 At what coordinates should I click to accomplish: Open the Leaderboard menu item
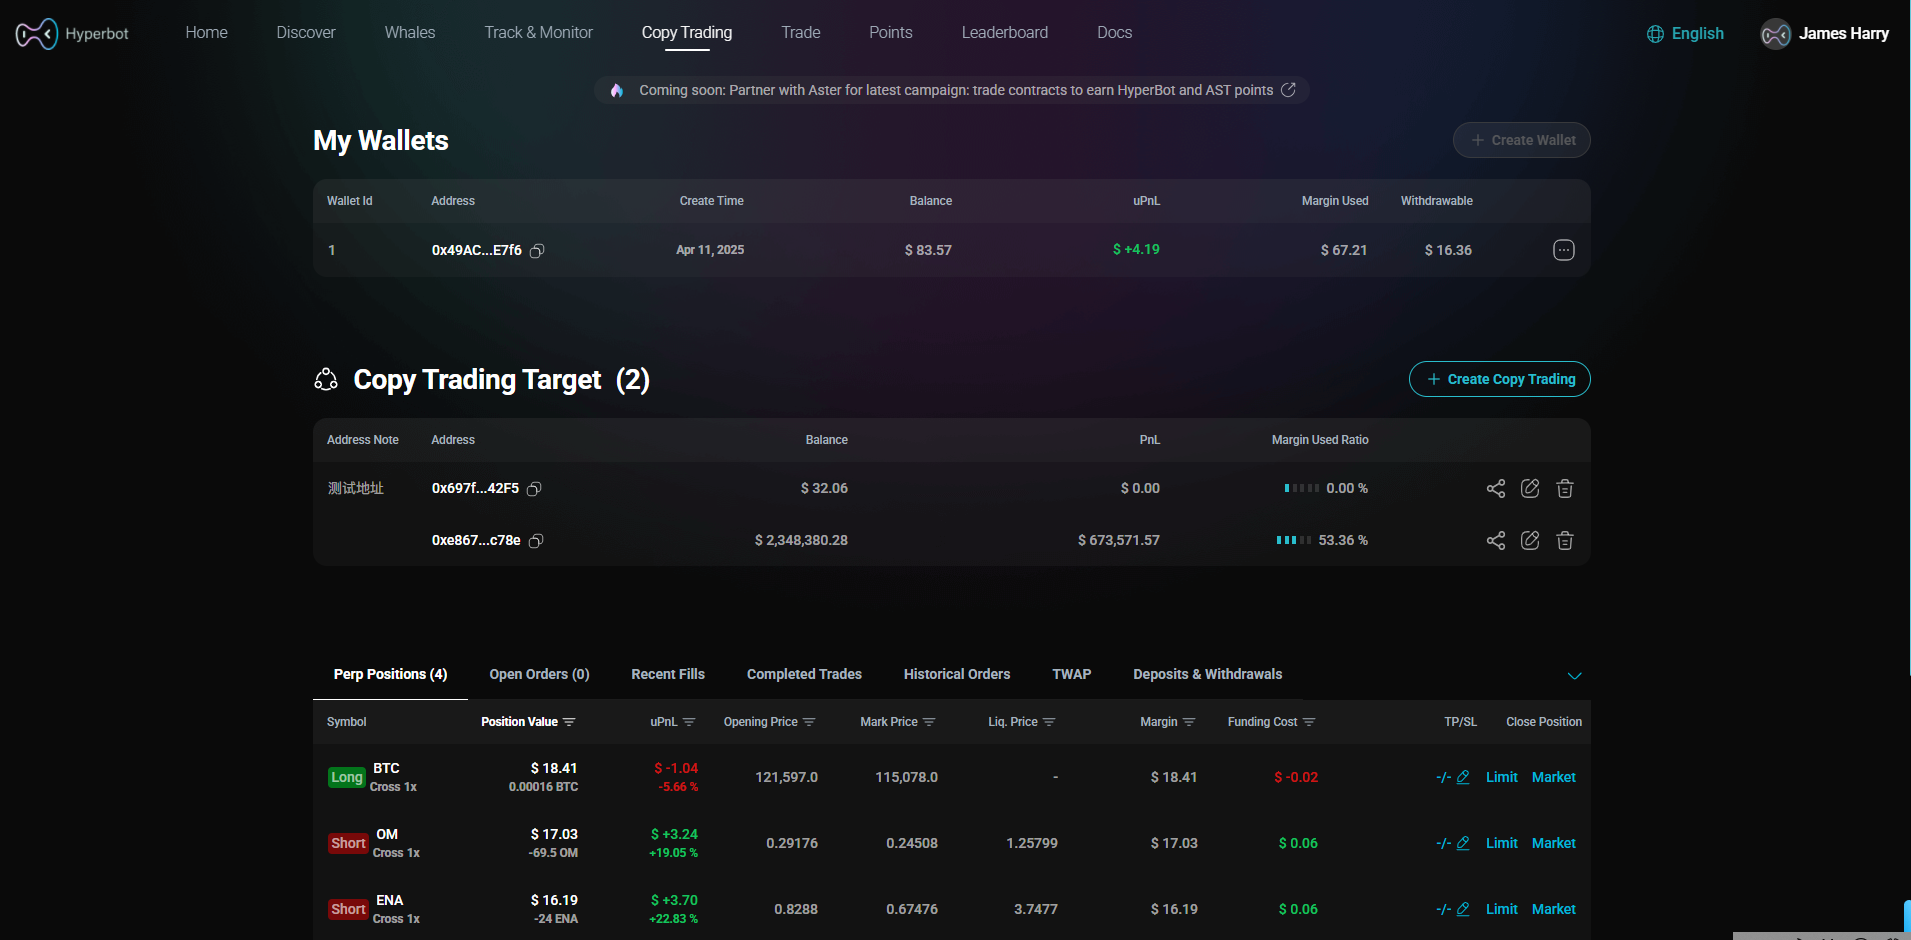pos(1004,33)
